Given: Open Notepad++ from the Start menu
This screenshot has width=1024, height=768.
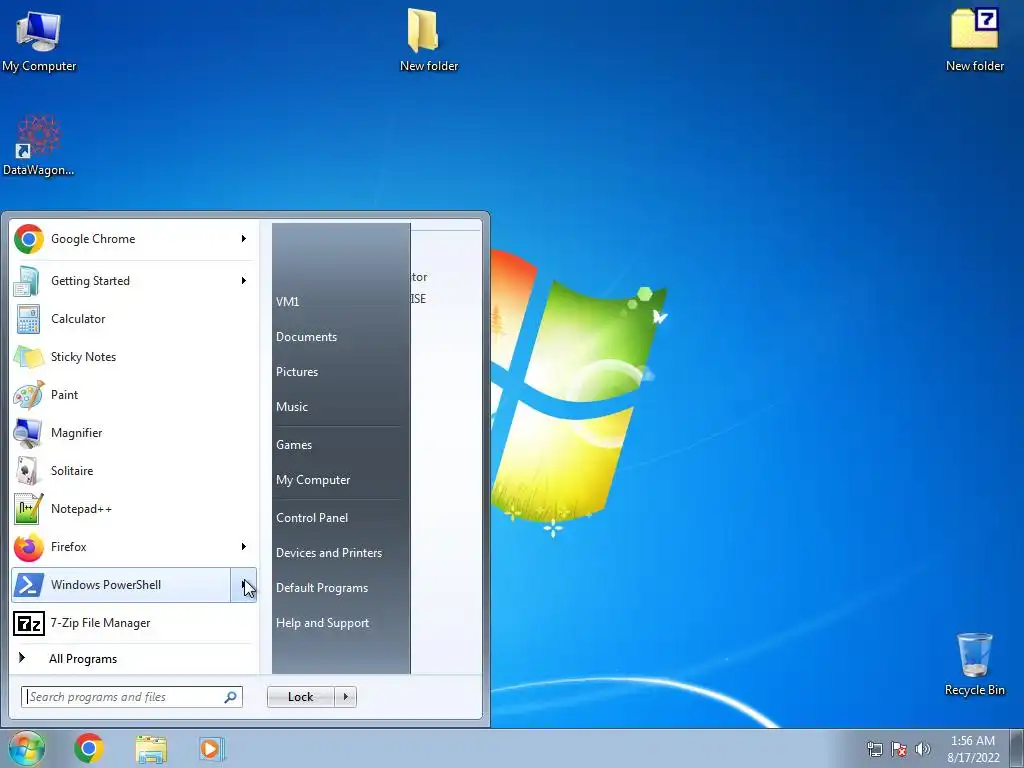Looking at the screenshot, I should click(x=134, y=509).
